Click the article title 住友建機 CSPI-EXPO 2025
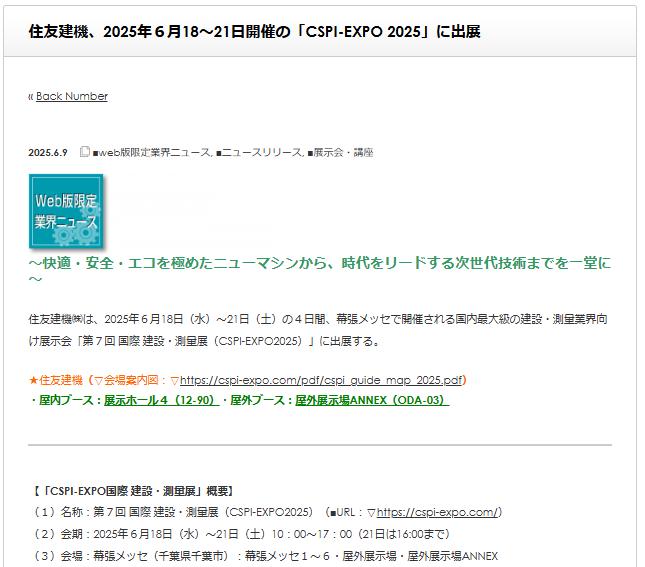Image resolution: width=645 pixels, height=567 pixels. click(255, 31)
